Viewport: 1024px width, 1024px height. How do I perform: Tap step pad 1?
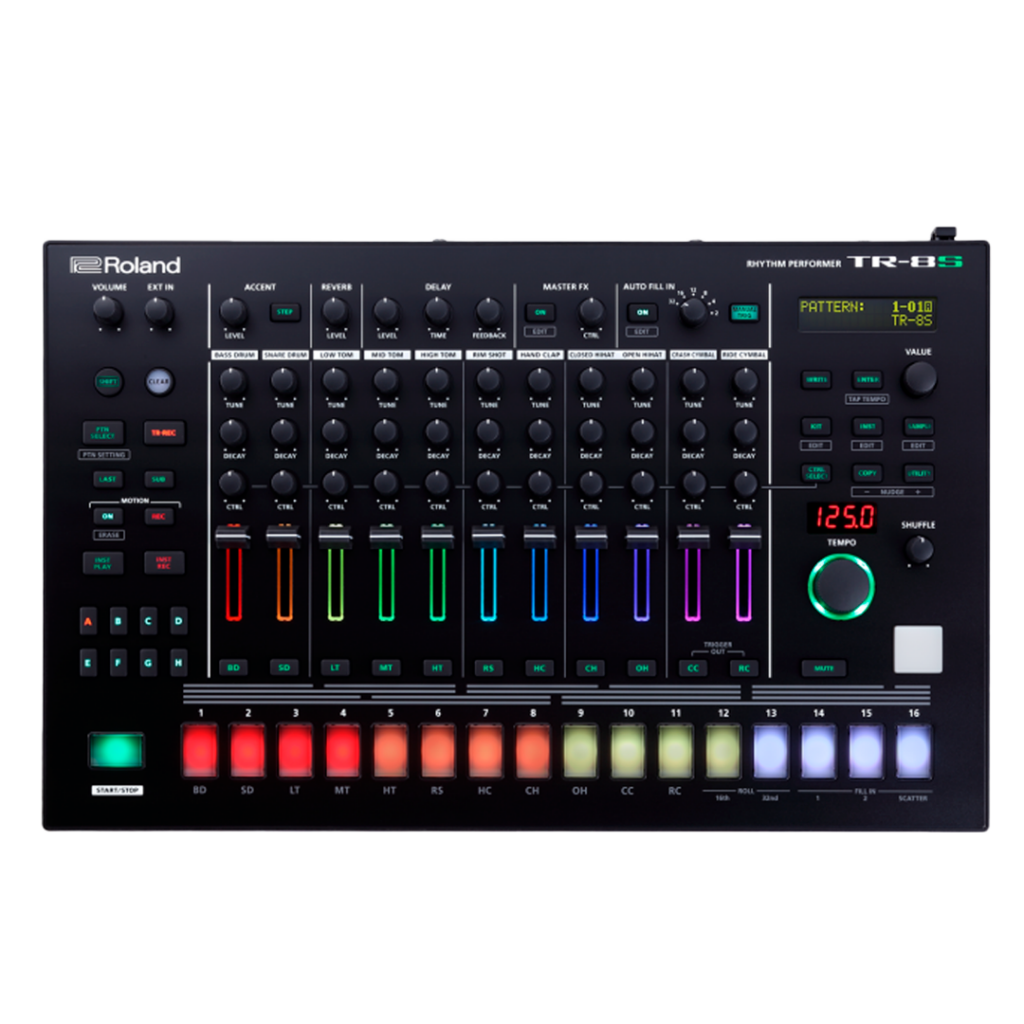click(x=200, y=750)
